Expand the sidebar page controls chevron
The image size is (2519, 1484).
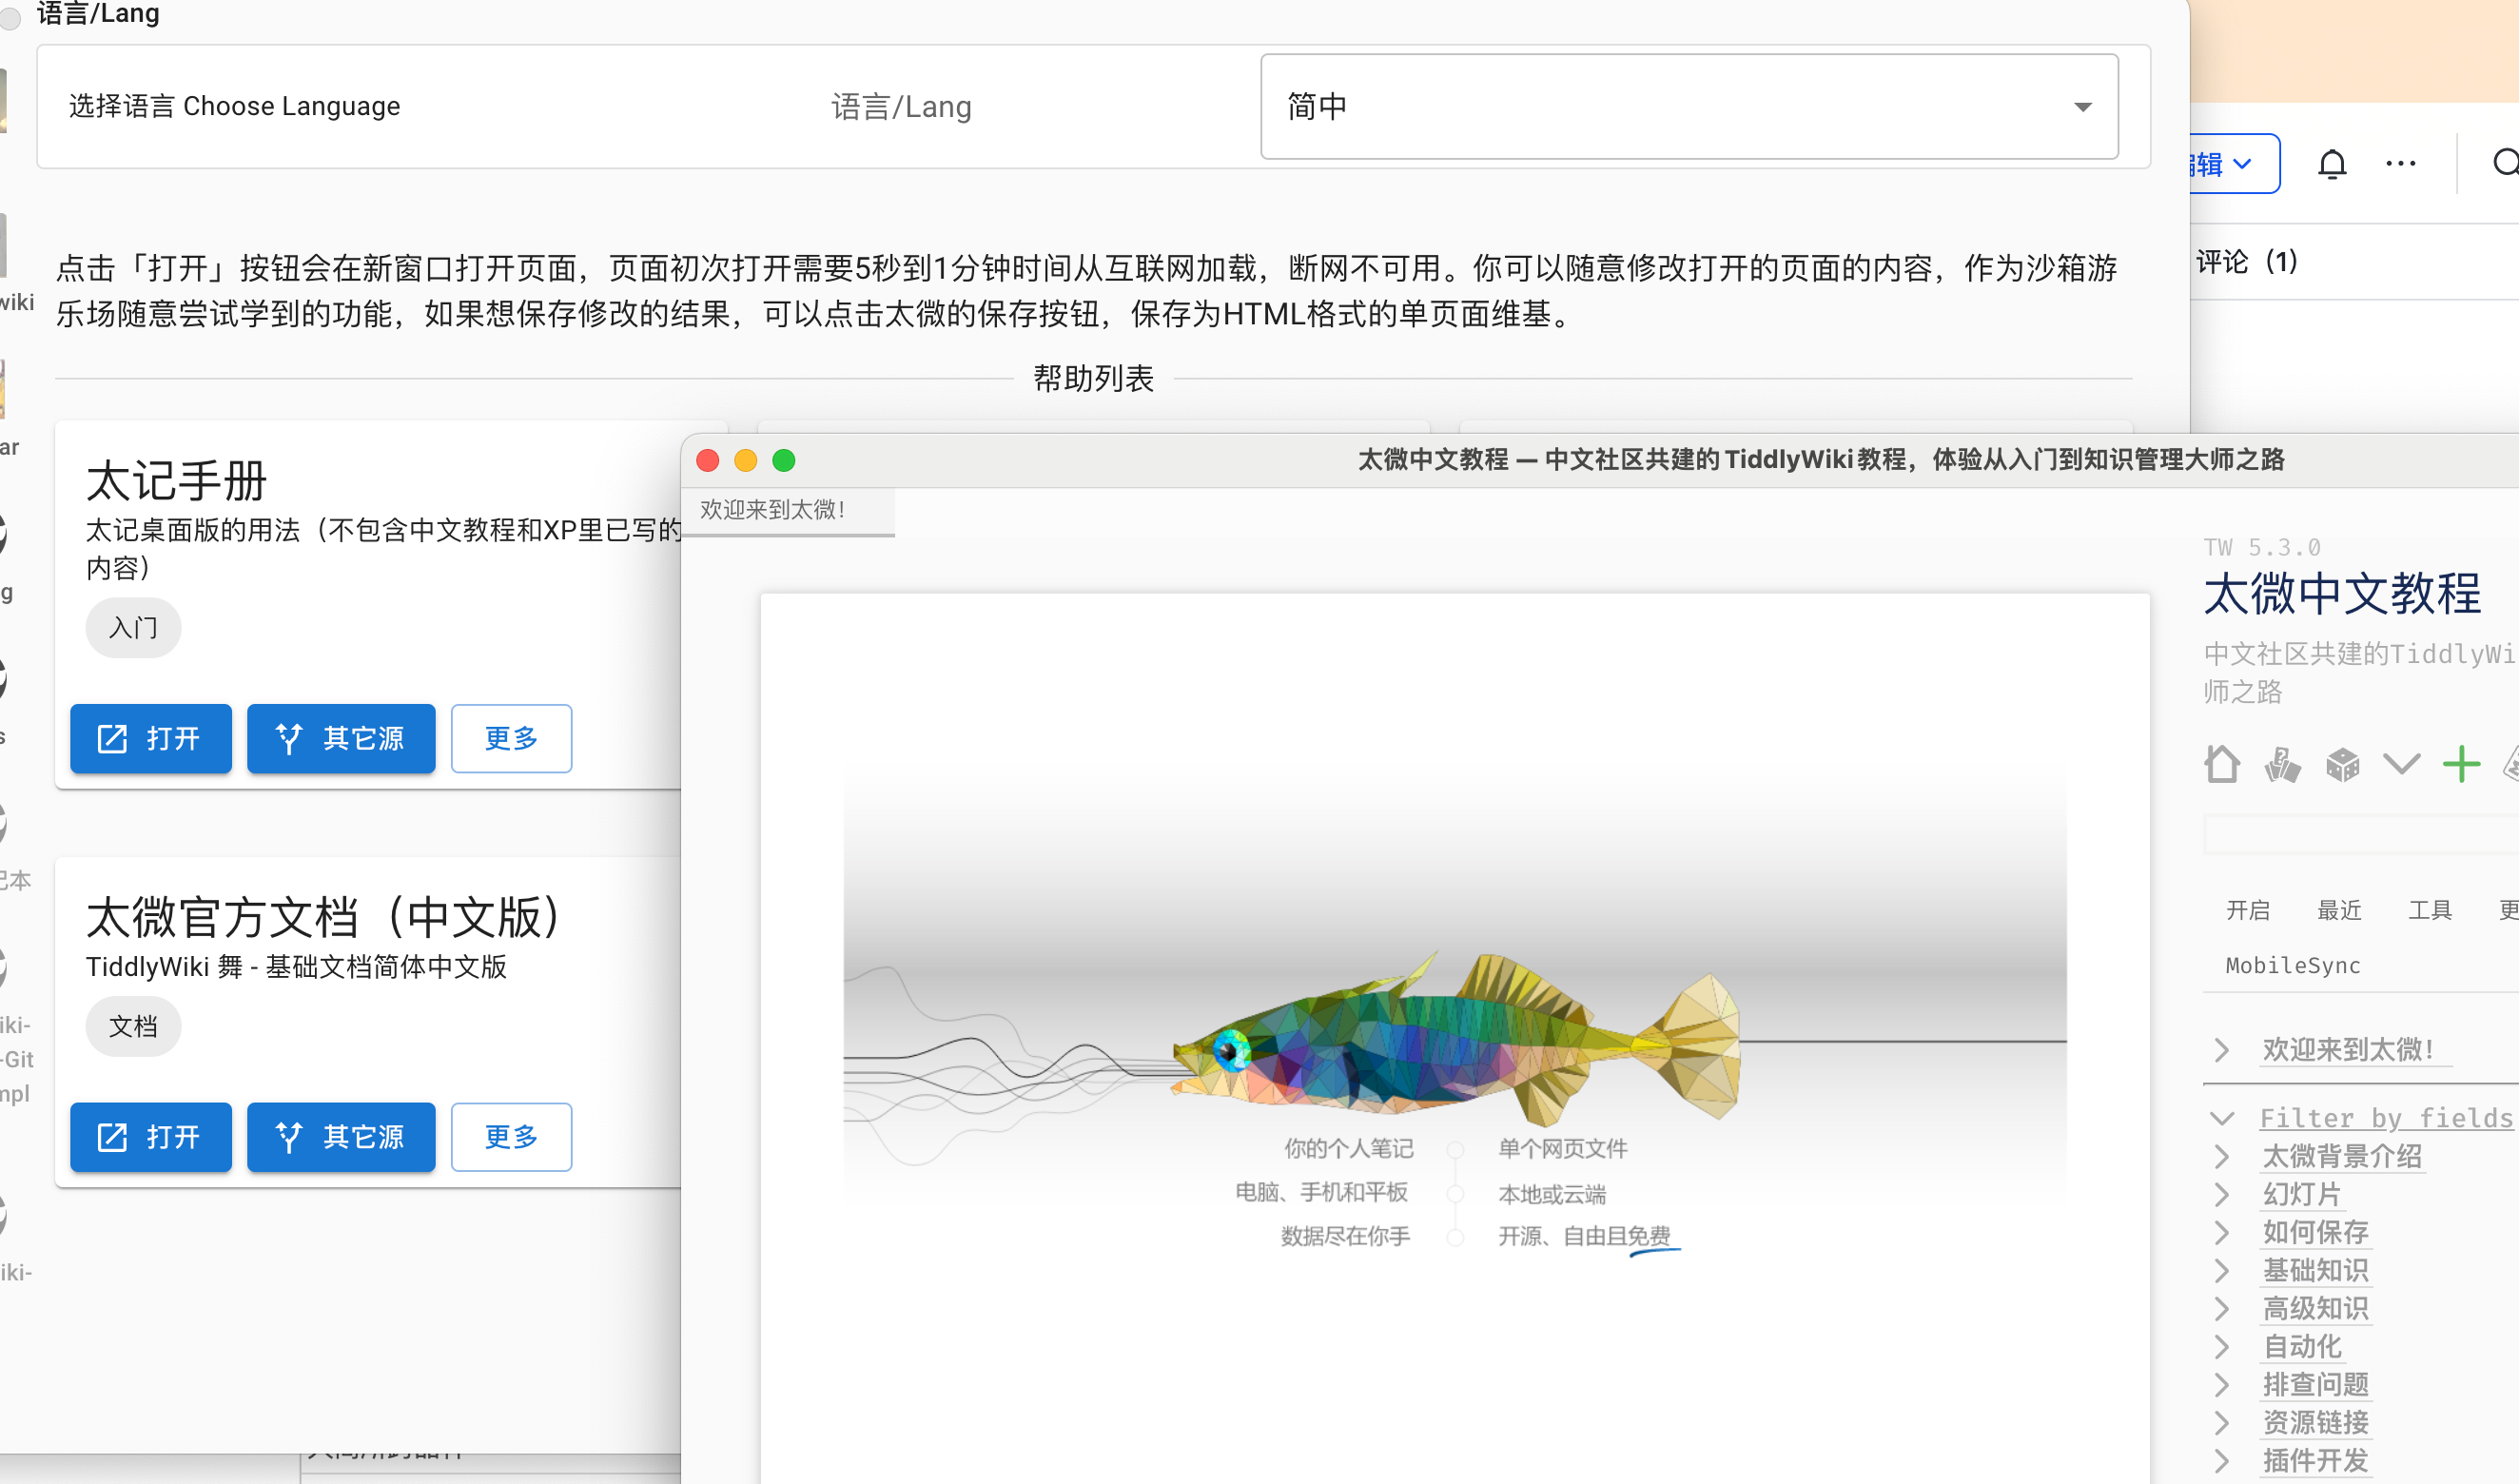pyautogui.click(x=2401, y=765)
